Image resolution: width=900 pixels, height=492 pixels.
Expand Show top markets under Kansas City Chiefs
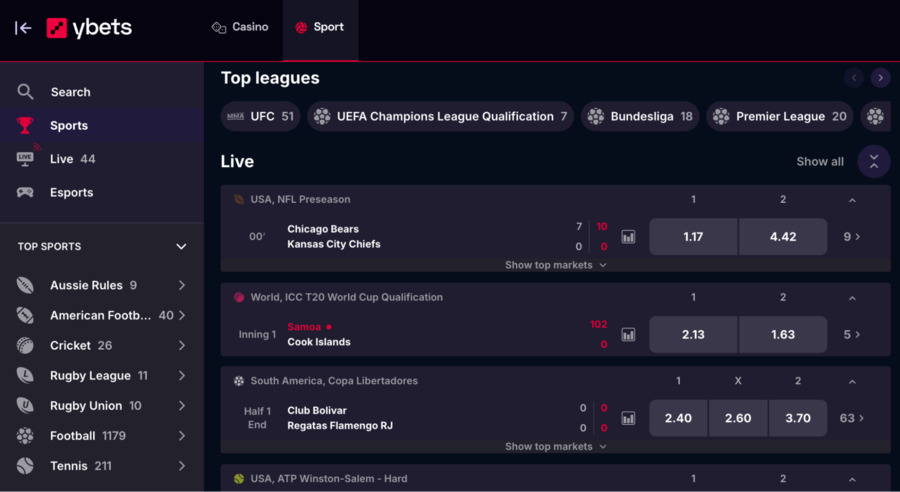click(x=555, y=265)
